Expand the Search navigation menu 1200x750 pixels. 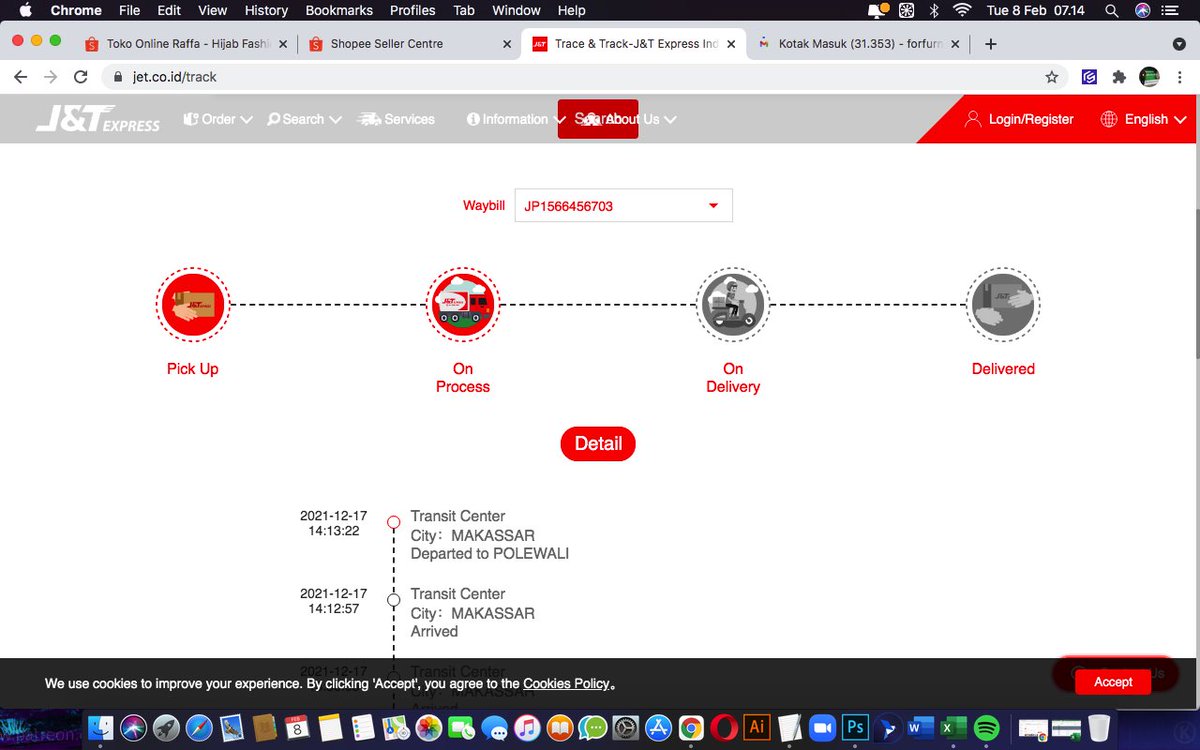click(x=304, y=119)
